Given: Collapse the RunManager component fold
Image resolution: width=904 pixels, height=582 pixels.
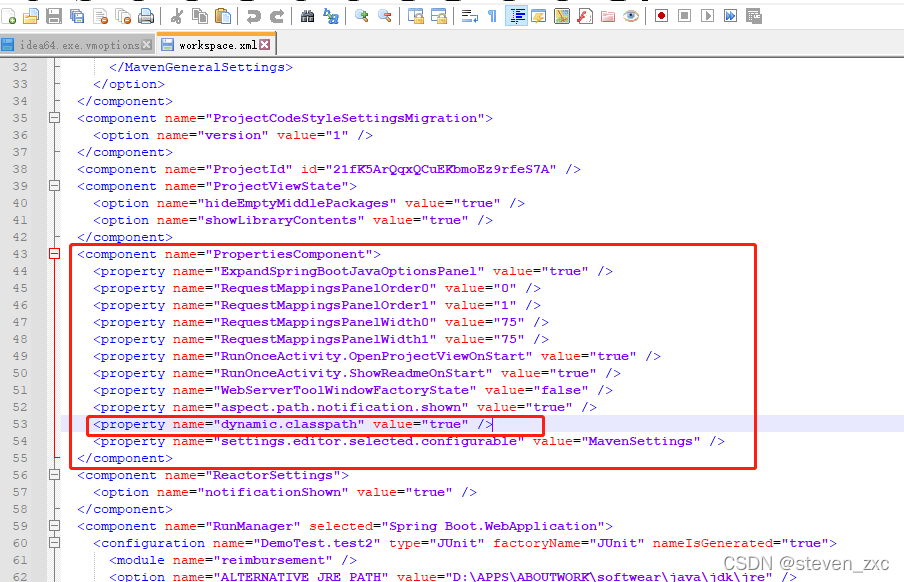Looking at the screenshot, I should click(x=54, y=526).
